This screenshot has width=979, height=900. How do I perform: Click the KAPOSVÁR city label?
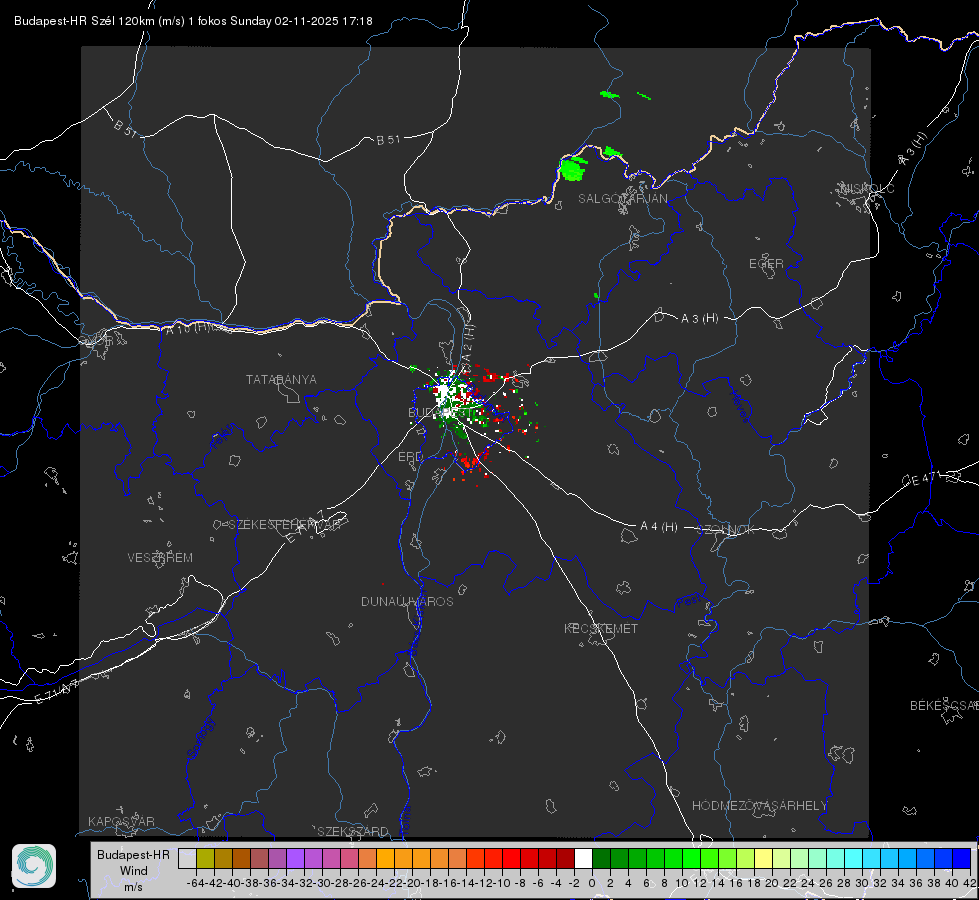(x=121, y=821)
